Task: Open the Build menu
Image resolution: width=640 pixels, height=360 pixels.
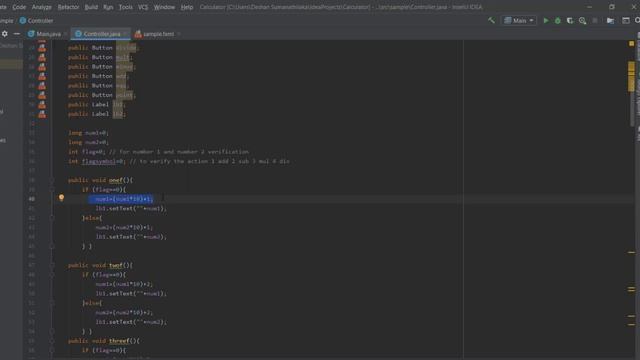Action: 91,7
